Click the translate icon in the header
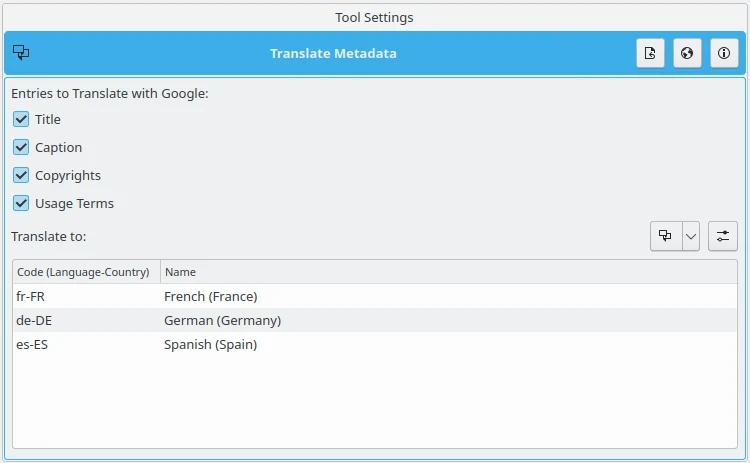Viewport: 750px width, 463px height. tap(21, 53)
